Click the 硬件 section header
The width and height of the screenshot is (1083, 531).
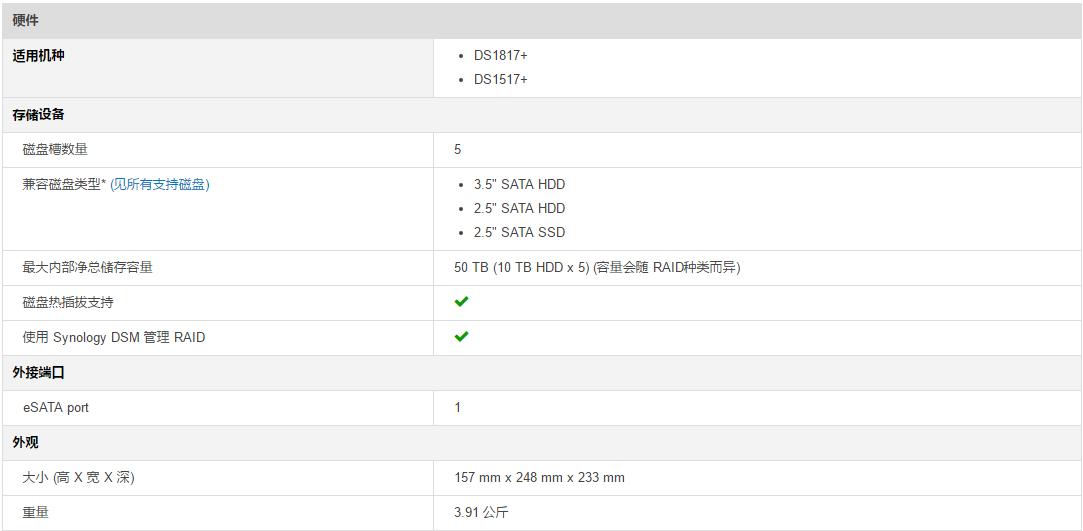(x=26, y=20)
